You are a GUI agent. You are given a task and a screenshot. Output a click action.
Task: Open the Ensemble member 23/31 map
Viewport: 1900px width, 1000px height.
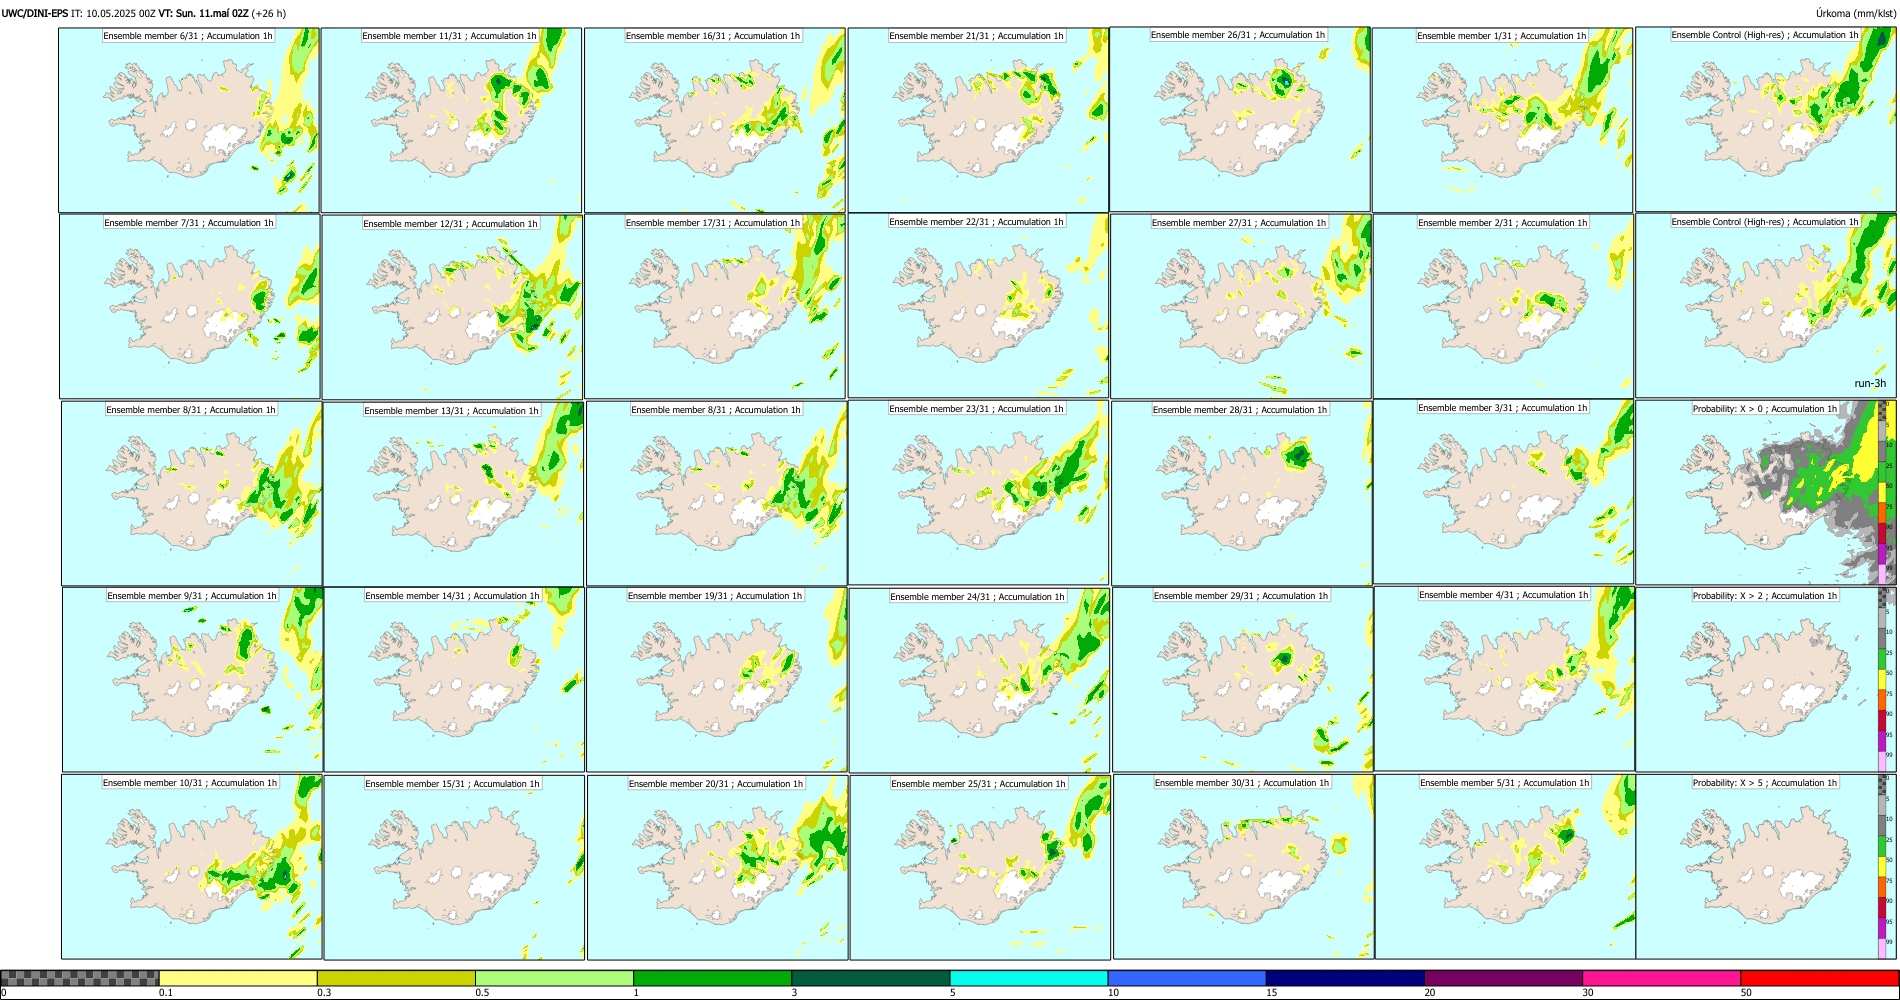tap(978, 493)
